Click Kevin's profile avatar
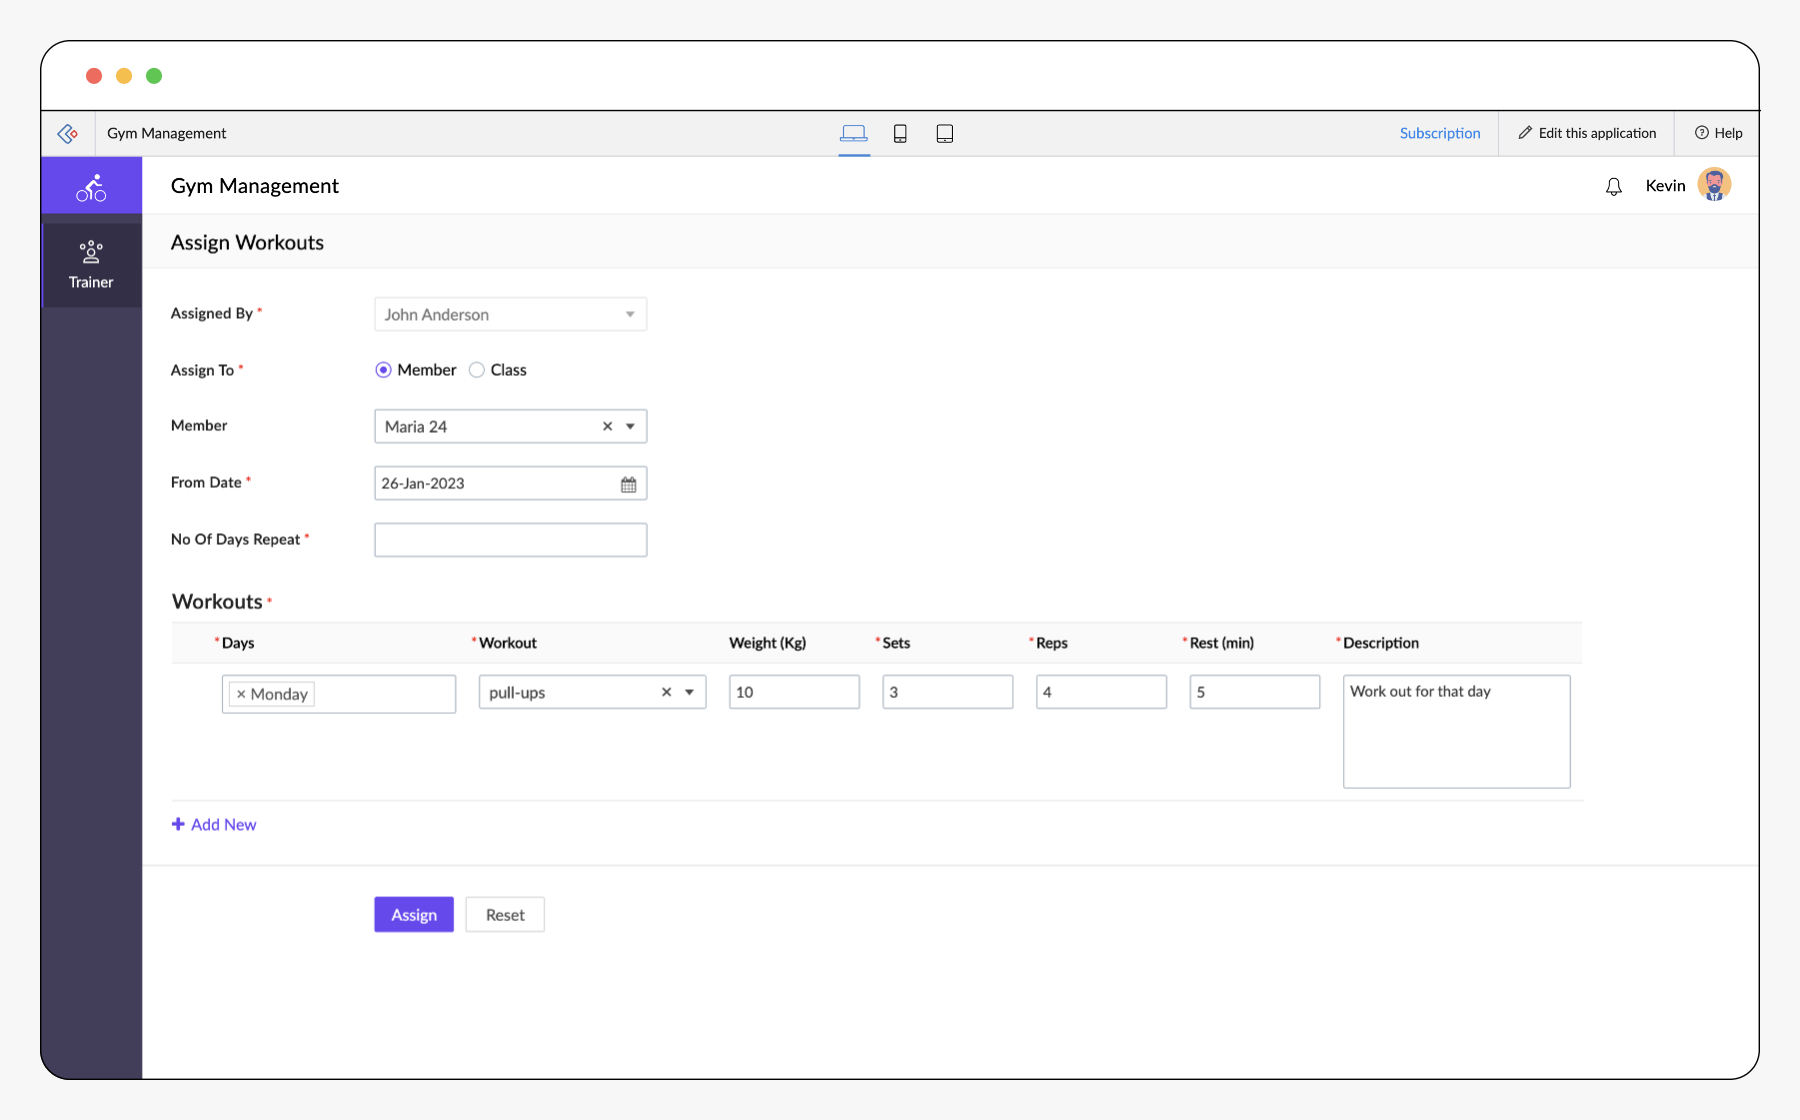Screen dimensions: 1800x1120 click(x=1714, y=185)
